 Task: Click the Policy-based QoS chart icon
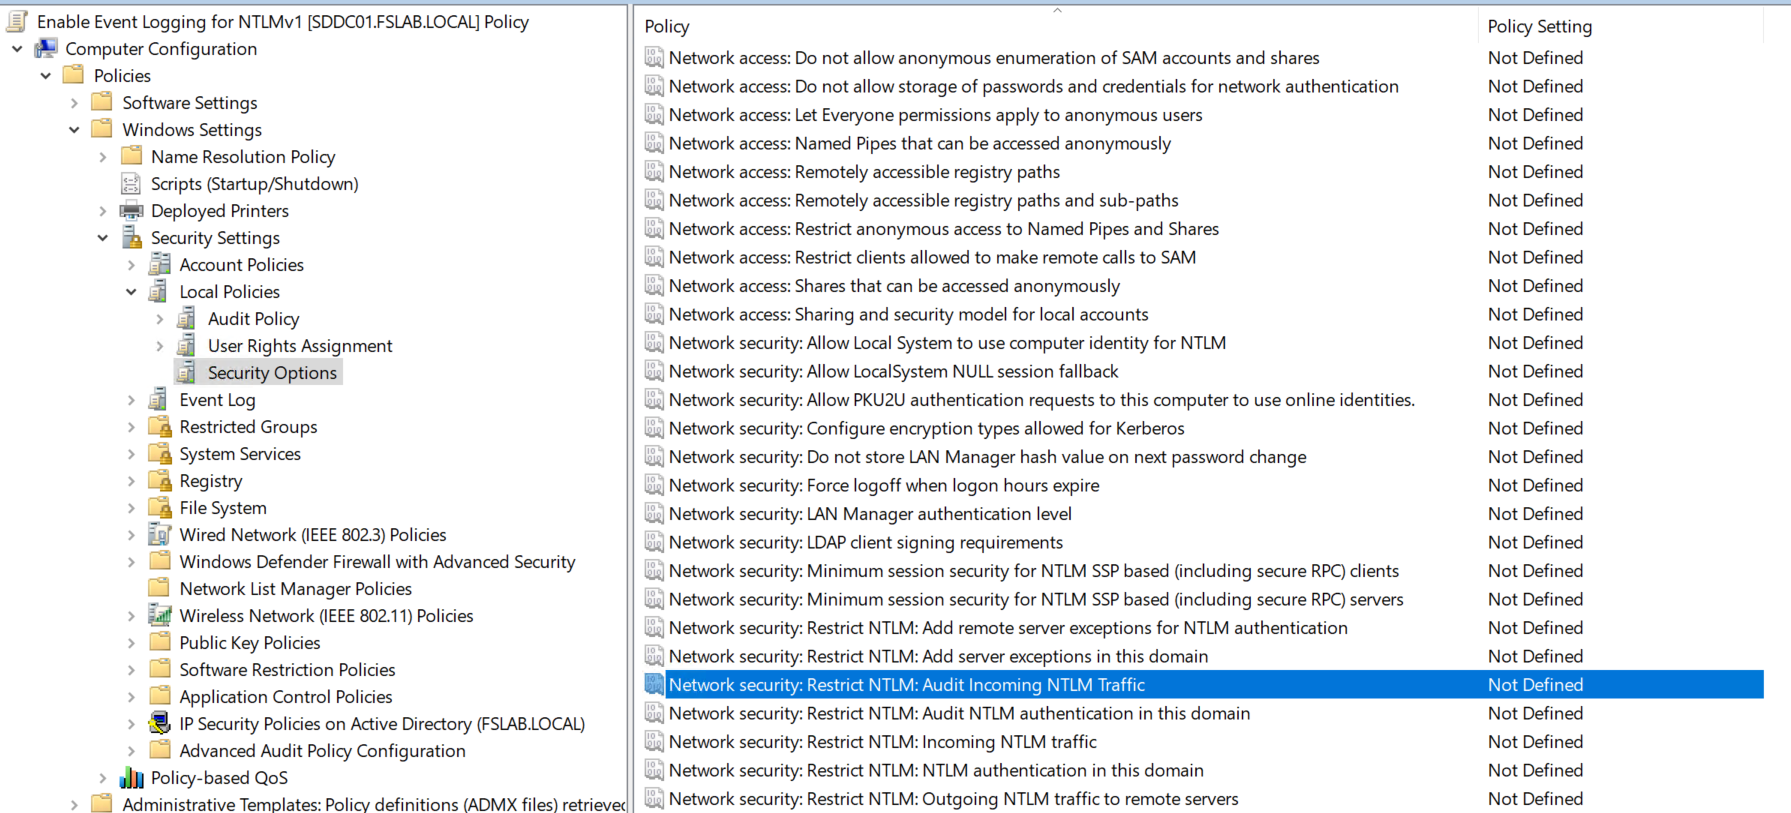(131, 777)
